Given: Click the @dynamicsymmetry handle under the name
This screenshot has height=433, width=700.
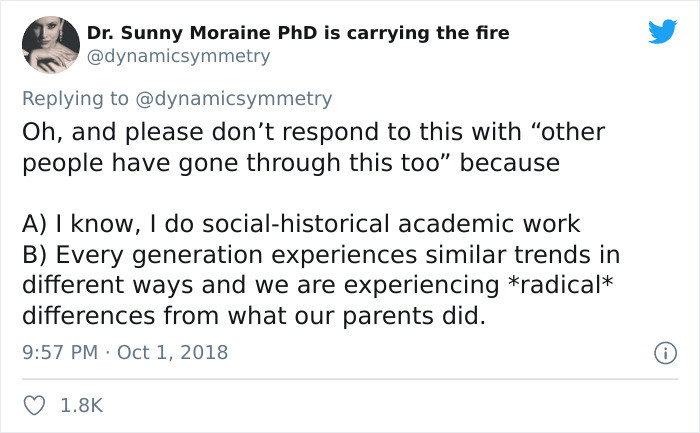Looking at the screenshot, I should 178,57.
